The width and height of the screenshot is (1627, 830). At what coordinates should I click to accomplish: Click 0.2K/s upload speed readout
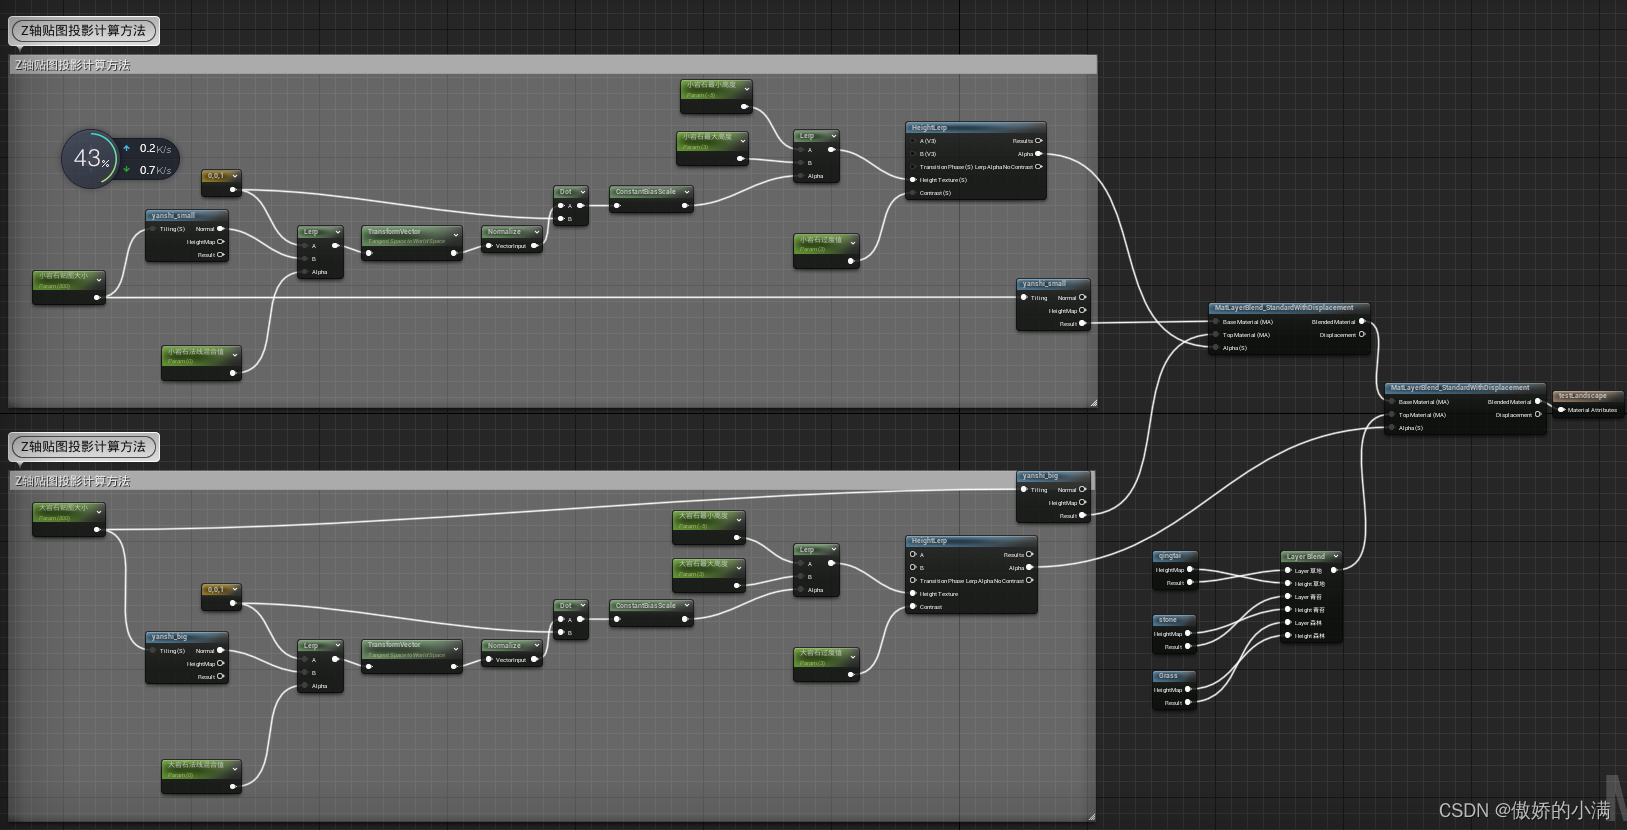pos(155,148)
